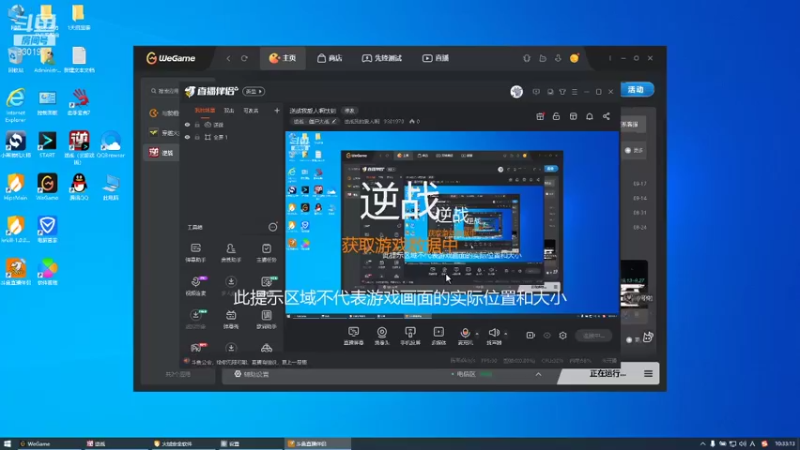Viewport: 800px width, 450px height.
Task: Open the START desktop shortcut
Action: click(x=47, y=145)
